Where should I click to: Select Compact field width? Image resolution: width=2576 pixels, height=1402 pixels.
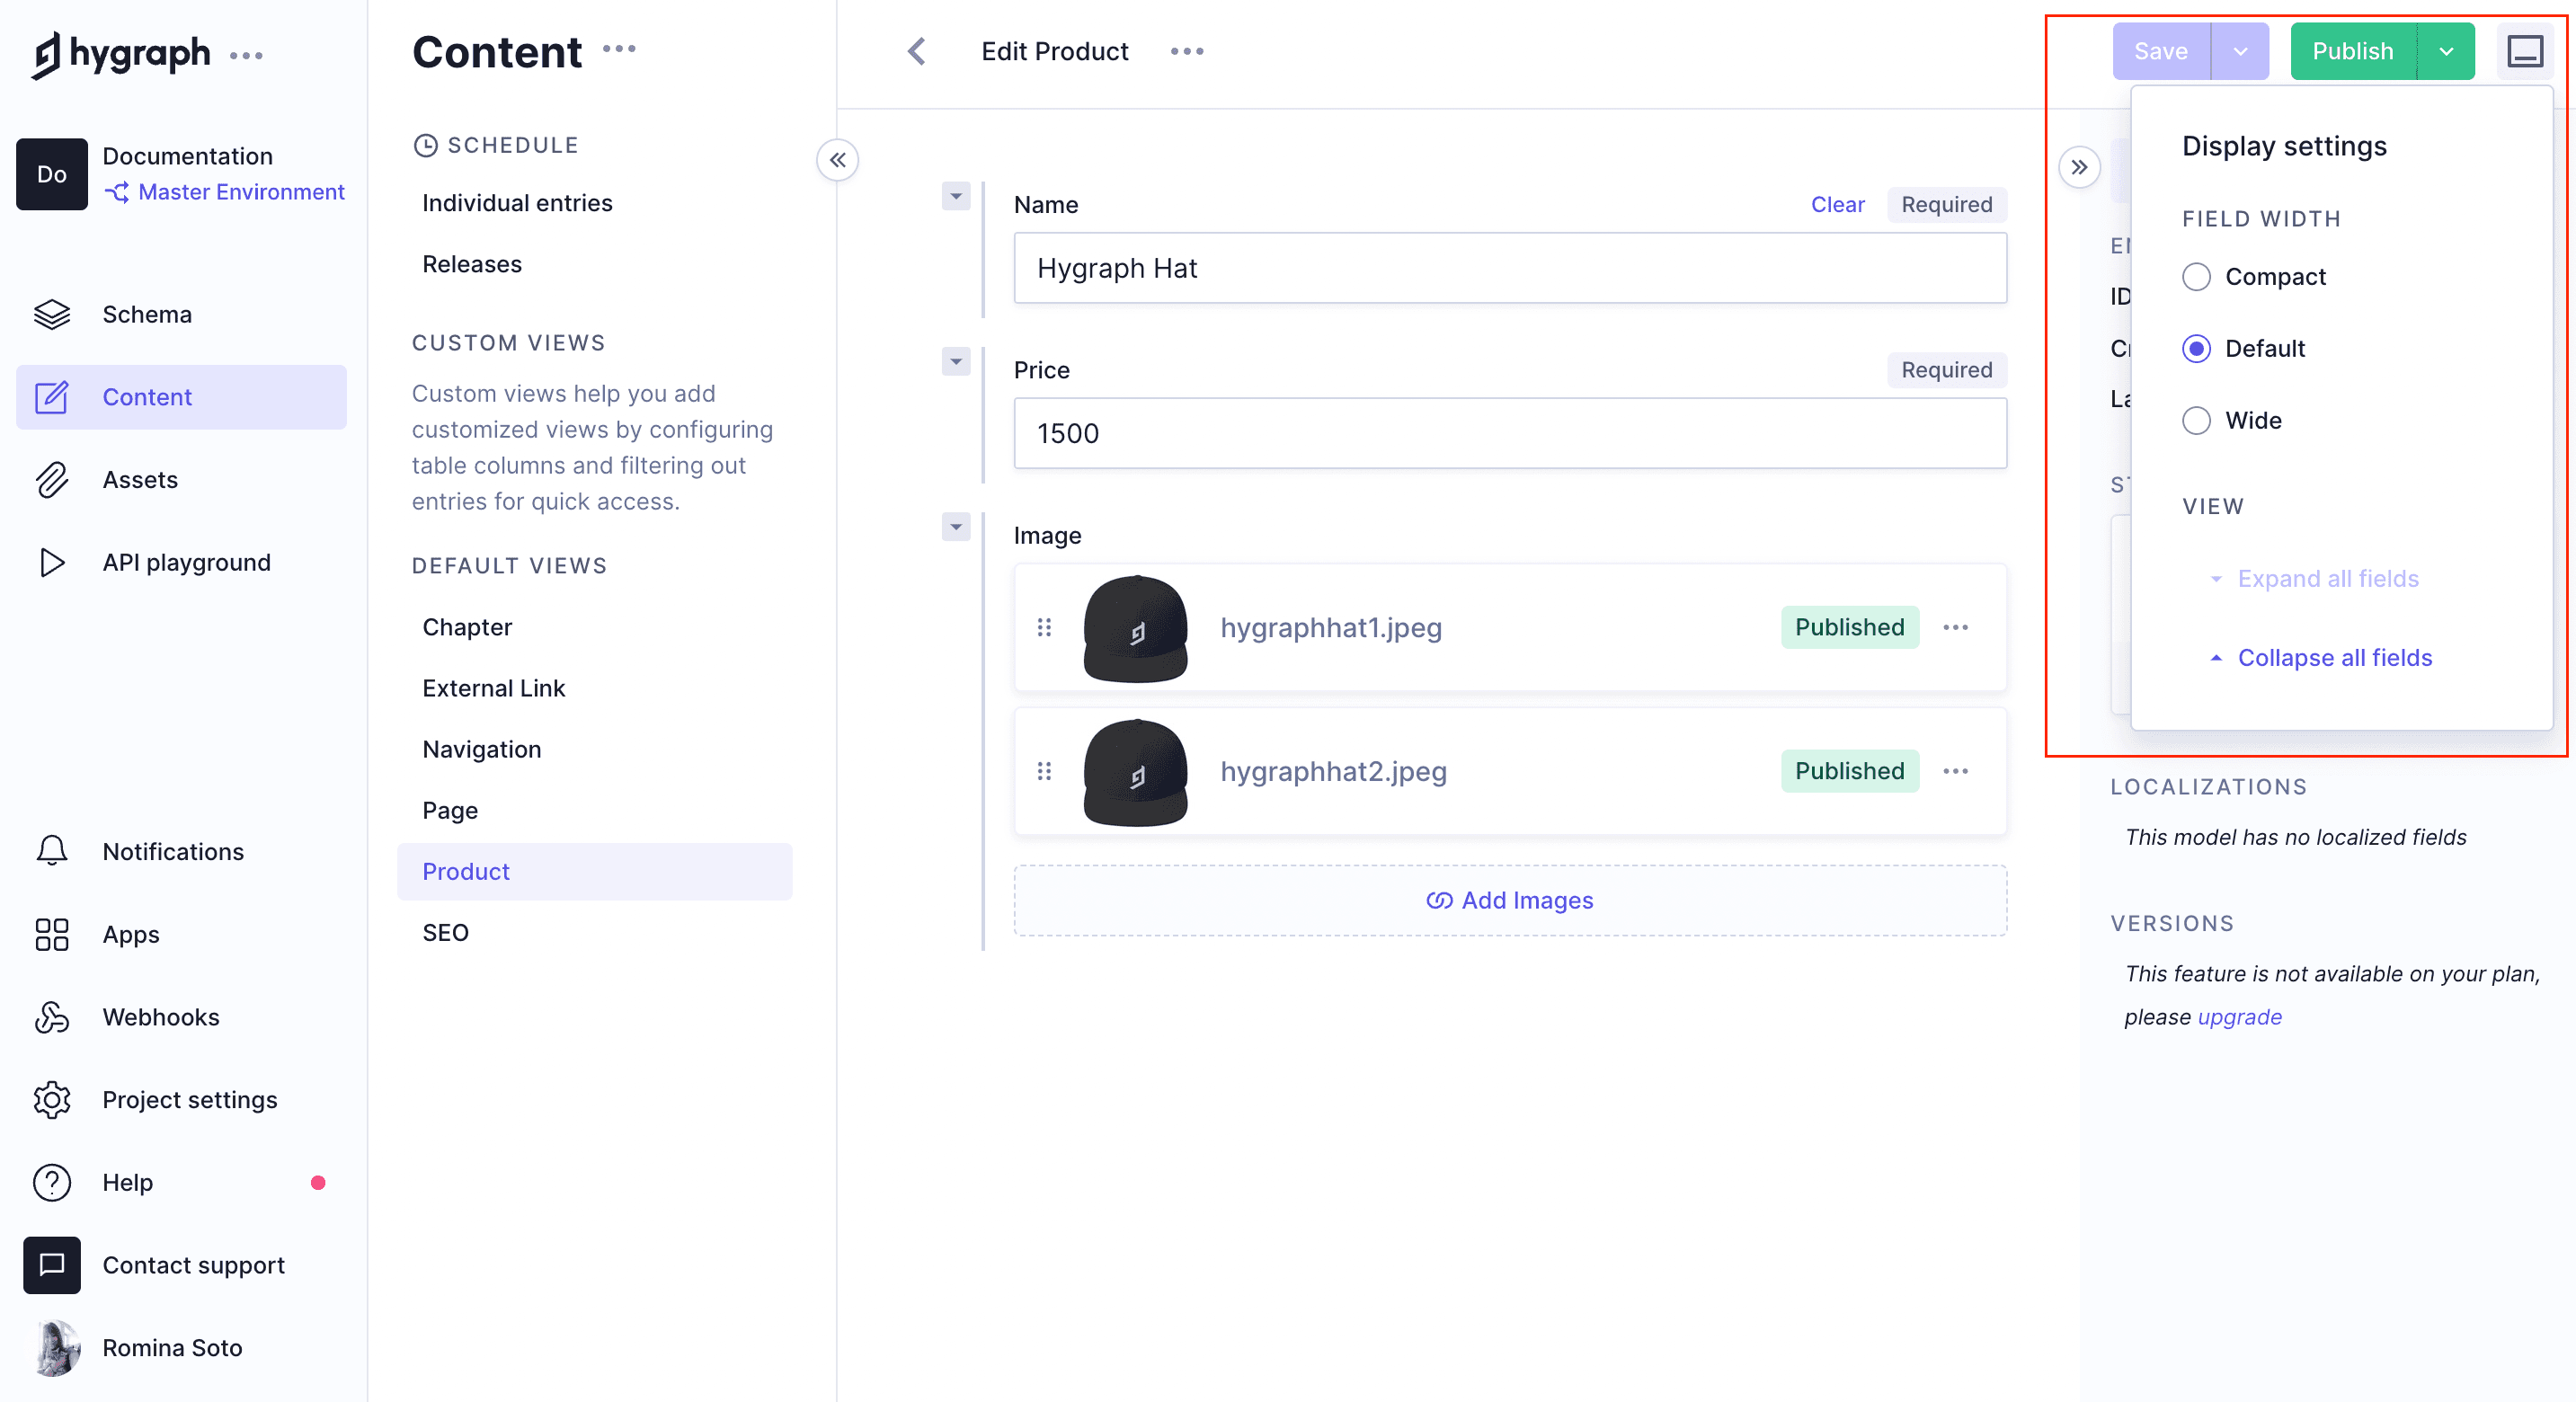2196,277
